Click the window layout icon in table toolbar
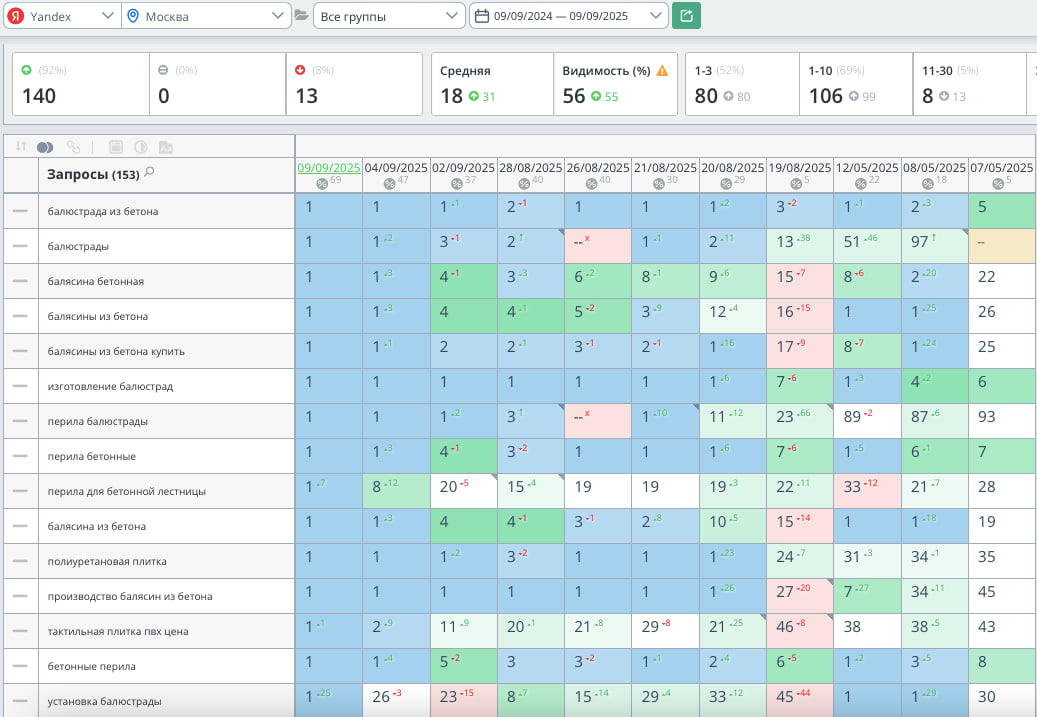 tap(116, 147)
